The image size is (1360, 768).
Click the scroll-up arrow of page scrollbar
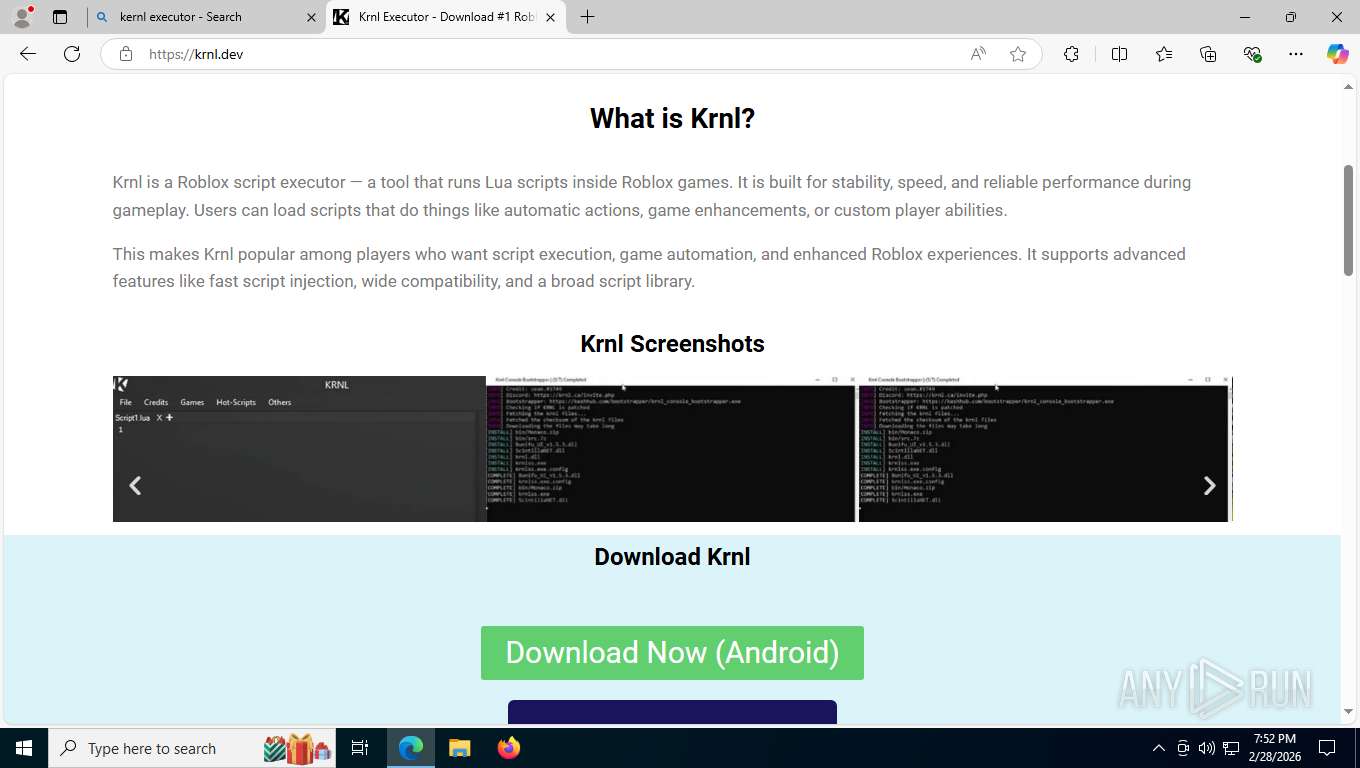1348,88
